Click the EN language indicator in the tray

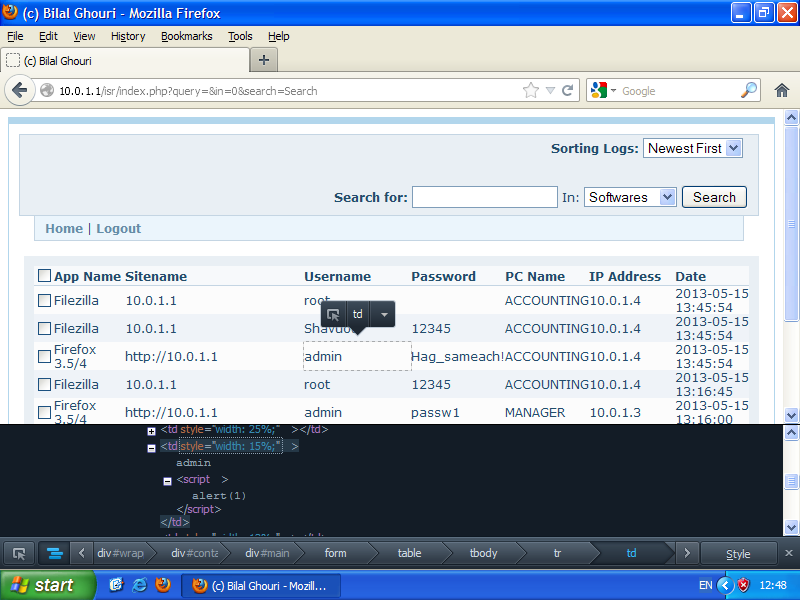pyautogui.click(x=706, y=585)
